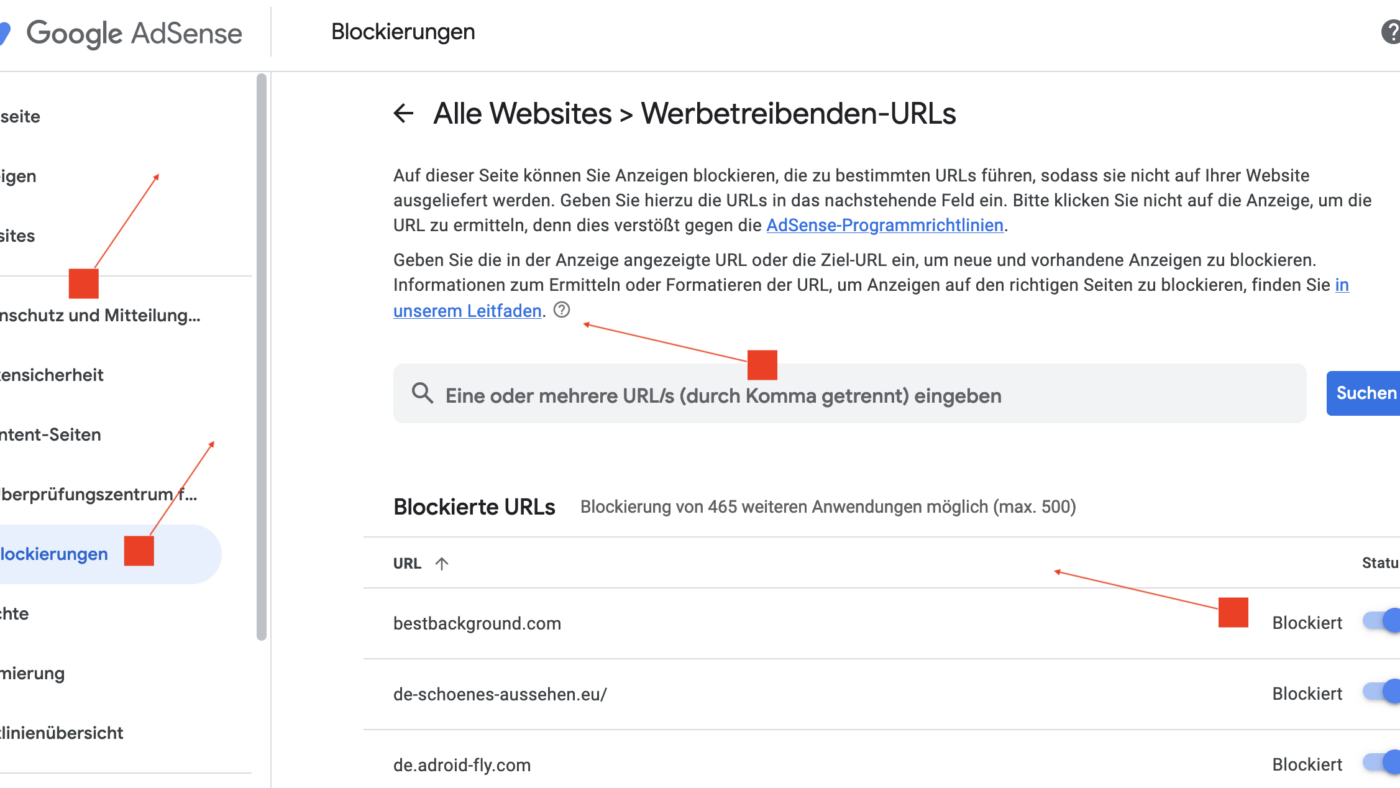Open the AdSense-Programmrichtlinien link
Viewport: 1400px width, 788px height.
(885, 225)
